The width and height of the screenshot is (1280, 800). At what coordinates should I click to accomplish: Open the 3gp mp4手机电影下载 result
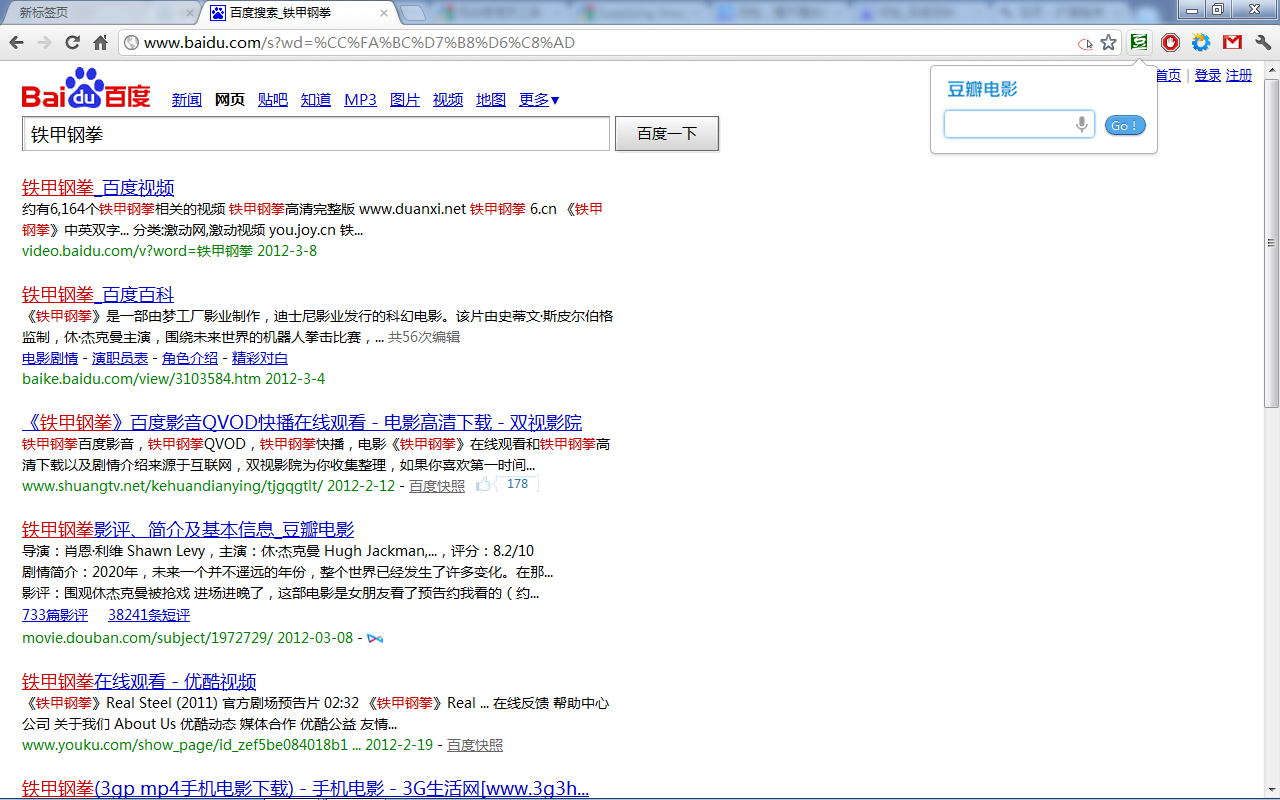(x=305, y=788)
